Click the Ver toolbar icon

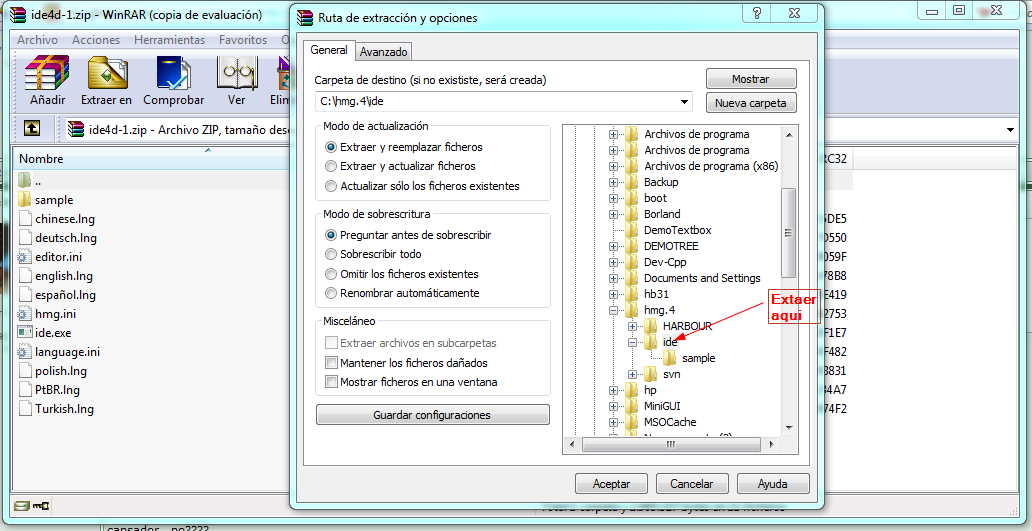(x=236, y=75)
